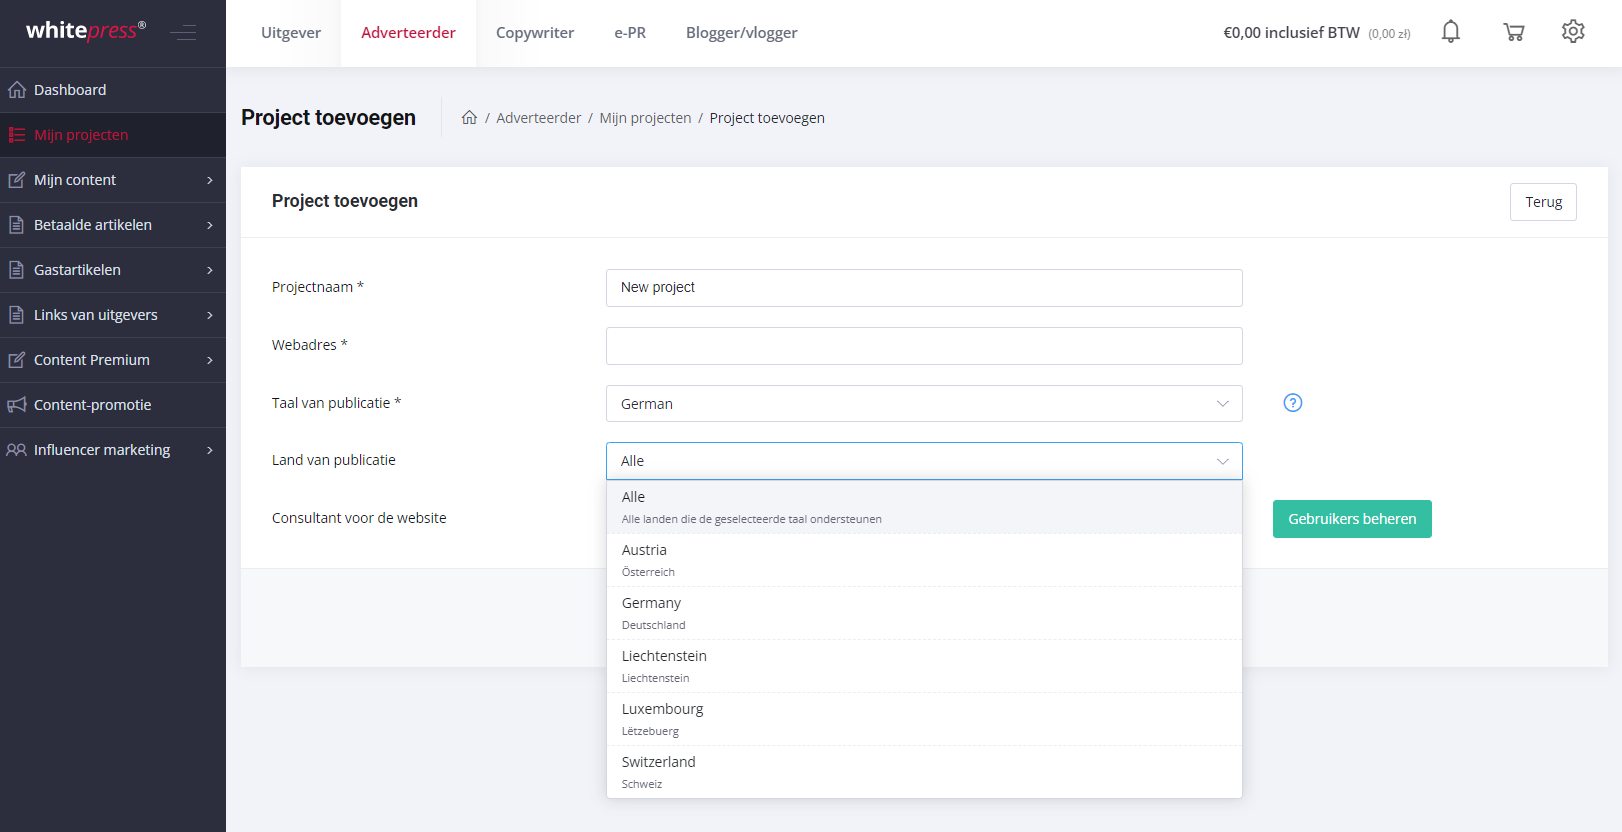Open the shopping cart icon
The image size is (1622, 832).
[x=1514, y=32]
